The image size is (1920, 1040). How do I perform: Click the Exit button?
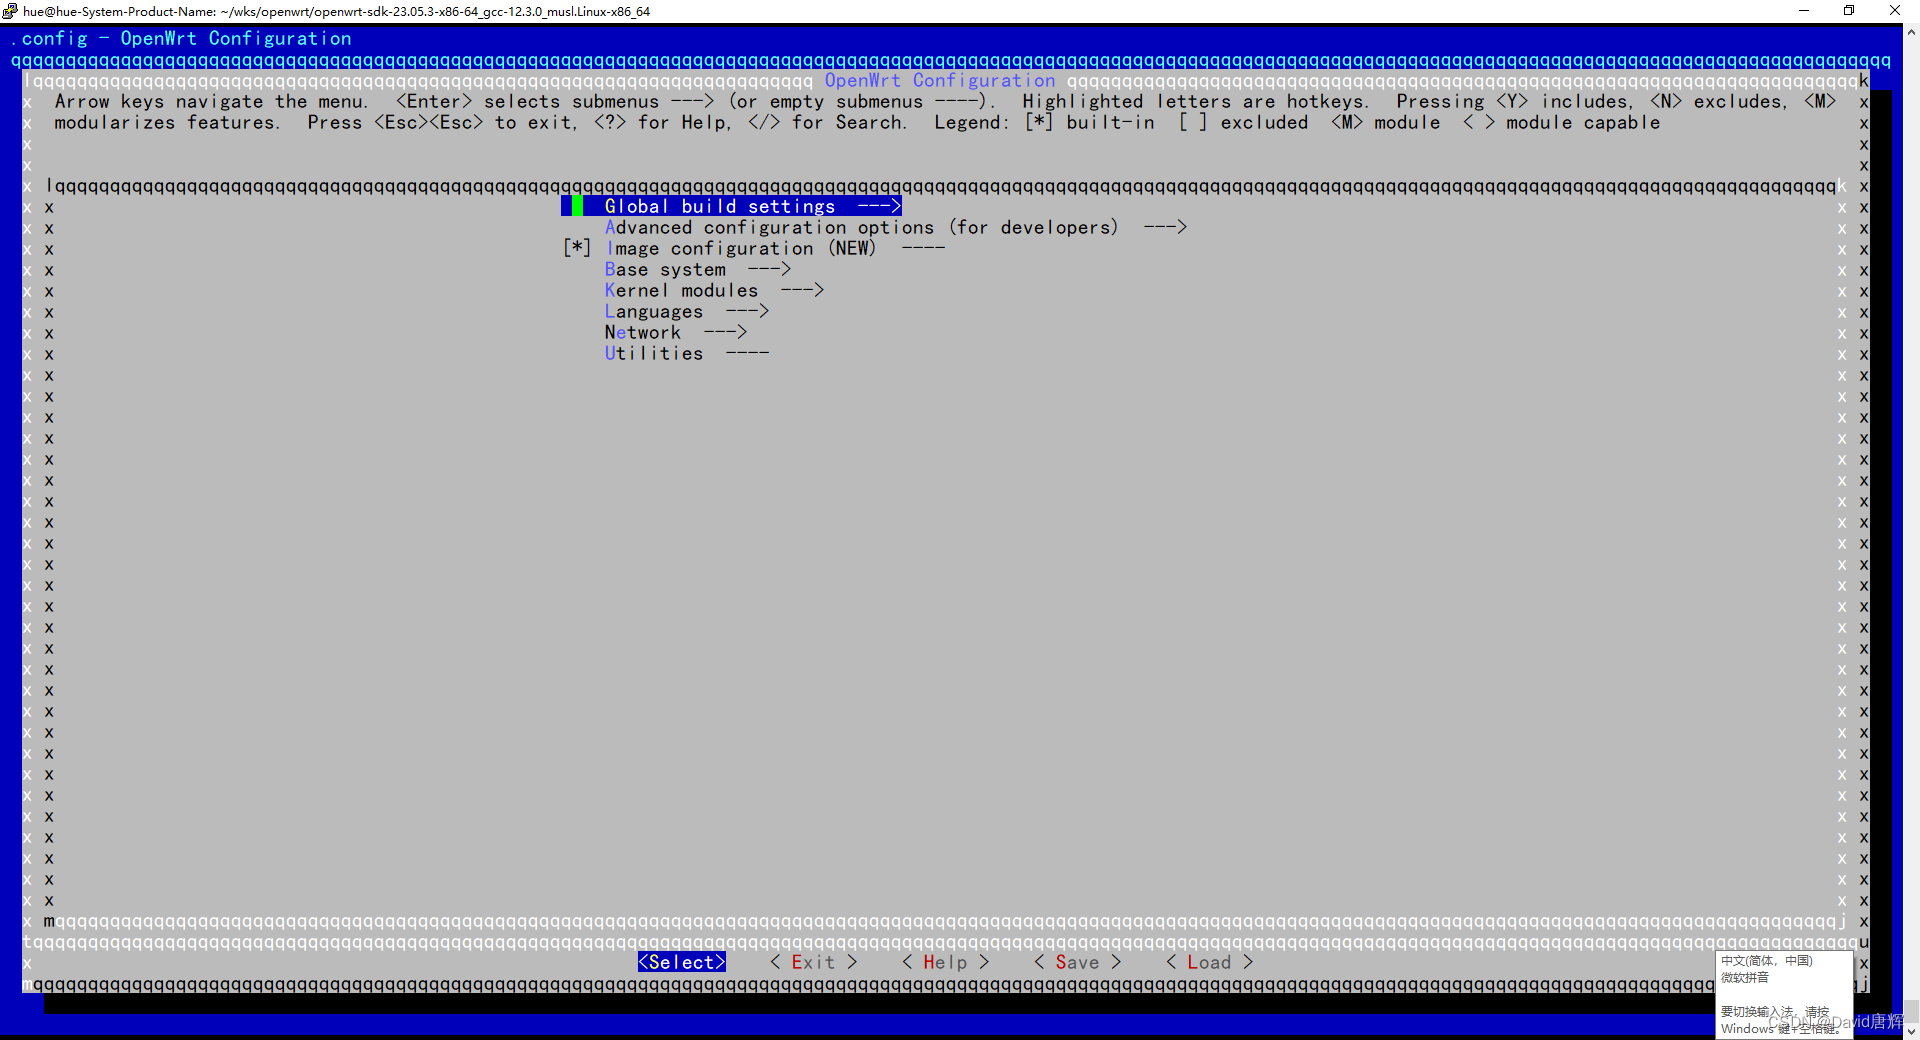pyautogui.click(x=814, y=962)
